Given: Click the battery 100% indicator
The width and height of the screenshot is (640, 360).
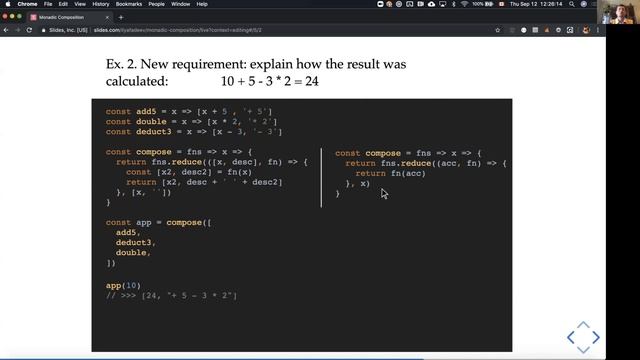Looking at the screenshot, I should click(x=483, y=4).
